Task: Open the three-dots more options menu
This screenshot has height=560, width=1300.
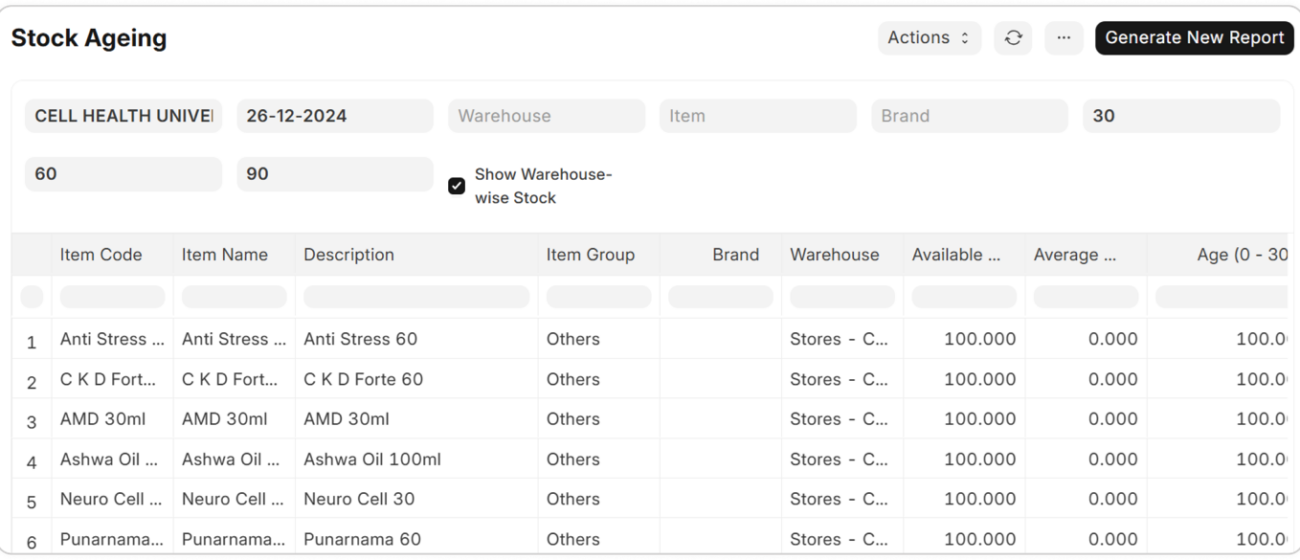Action: coord(1063,38)
